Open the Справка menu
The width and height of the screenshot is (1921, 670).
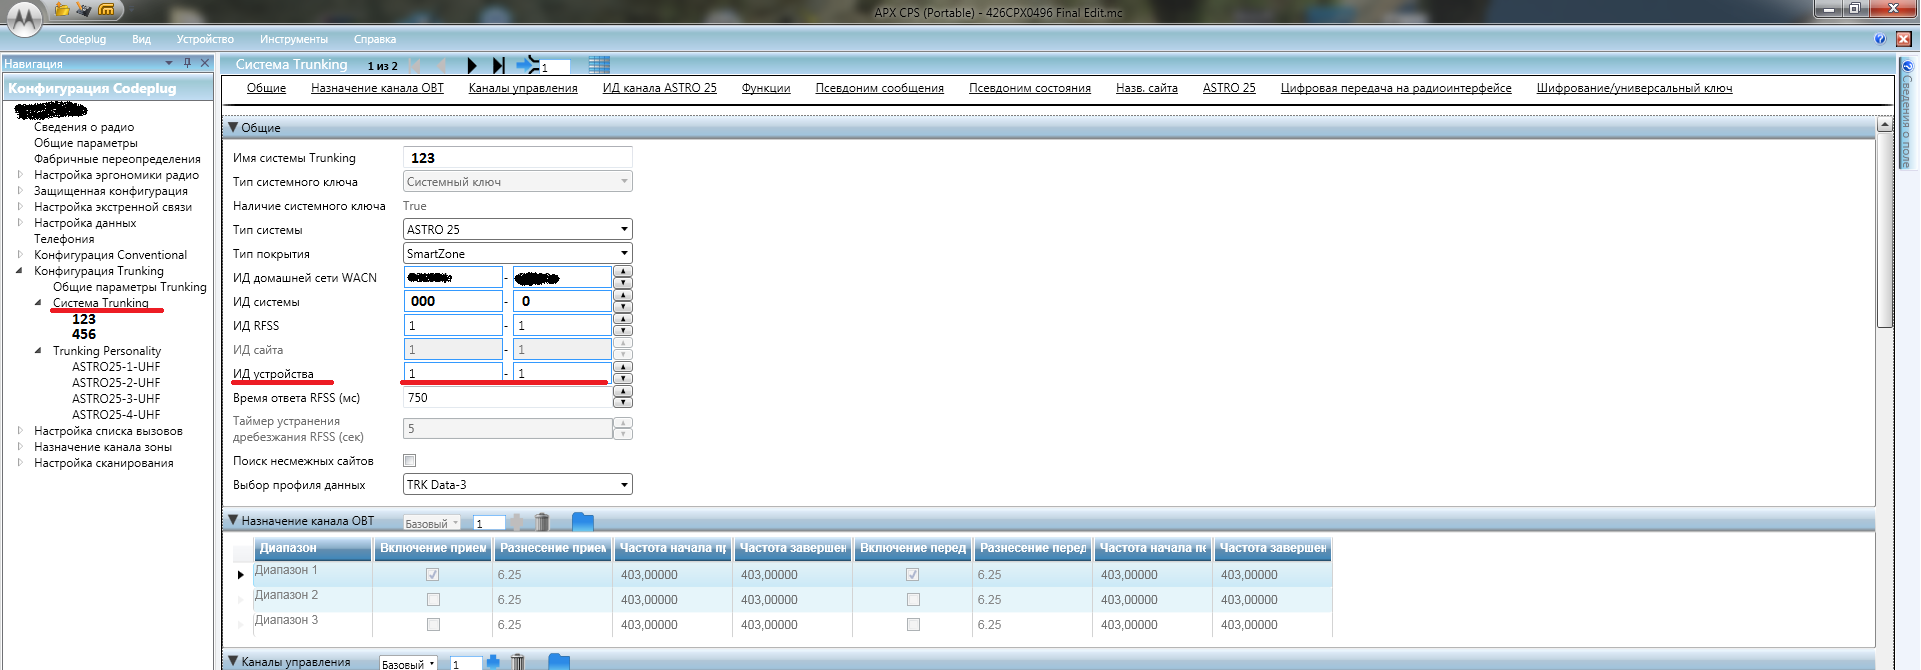click(375, 39)
